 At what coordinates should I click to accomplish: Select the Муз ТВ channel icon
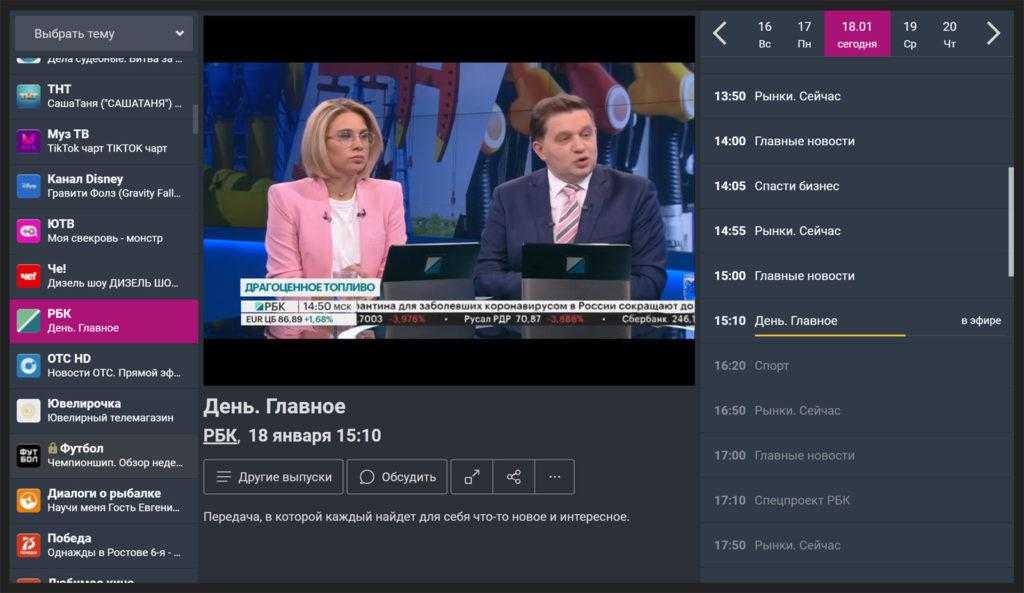pyautogui.click(x=28, y=141)
